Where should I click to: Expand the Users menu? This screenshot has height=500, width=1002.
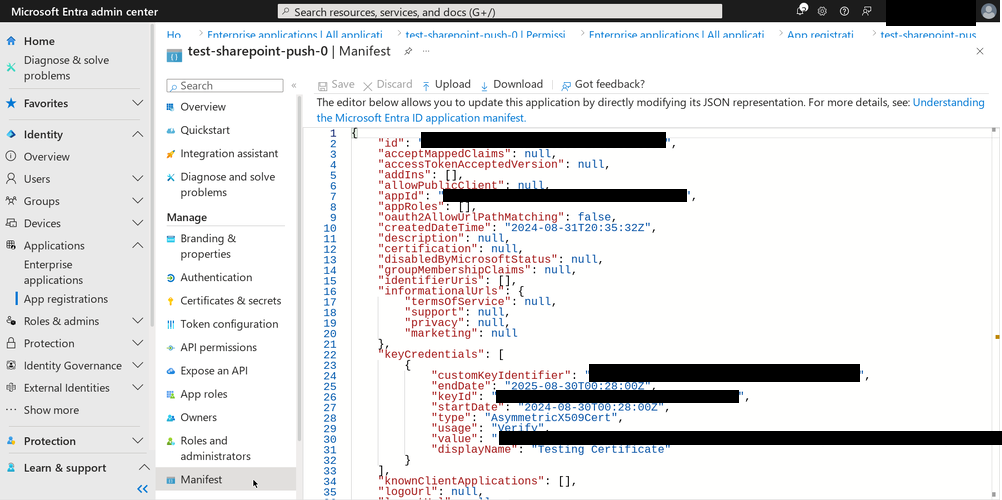click(137, 179)
